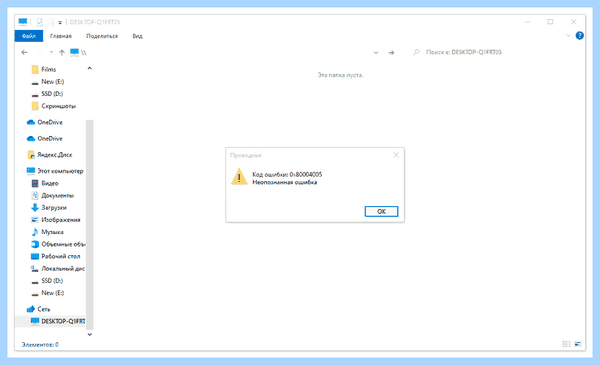Click the Эта папка пуста message

[x=340, y=75]
